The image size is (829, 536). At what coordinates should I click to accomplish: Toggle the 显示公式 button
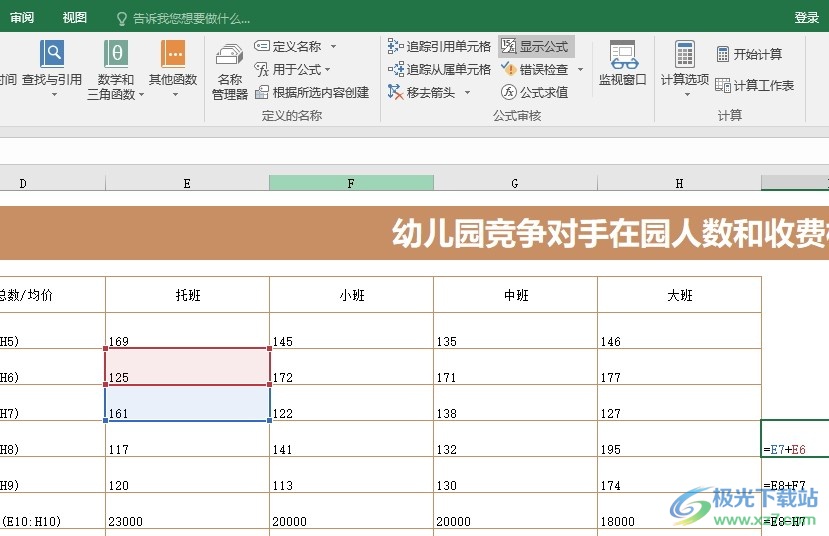(536, 47)
